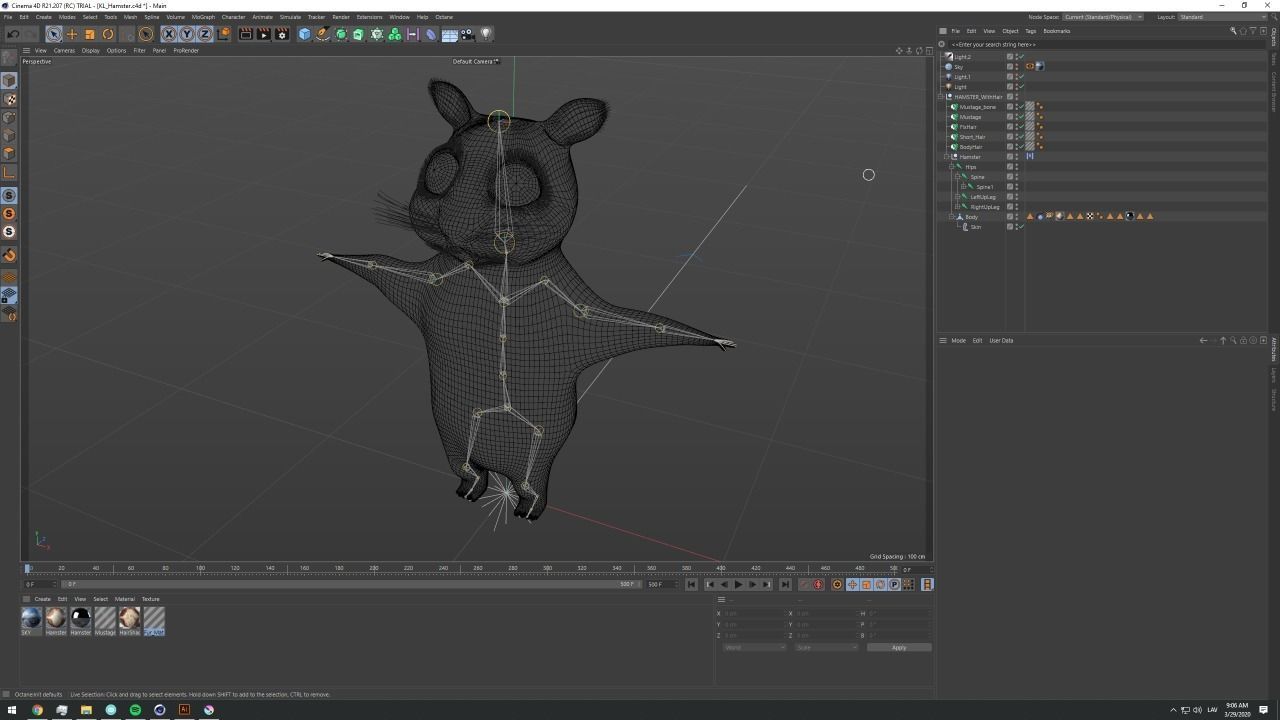Toggle Z-axis lock
Image resolution: width=1280 pixels, height=720 pixels.
pyautogui.click(x=204, y=34)
